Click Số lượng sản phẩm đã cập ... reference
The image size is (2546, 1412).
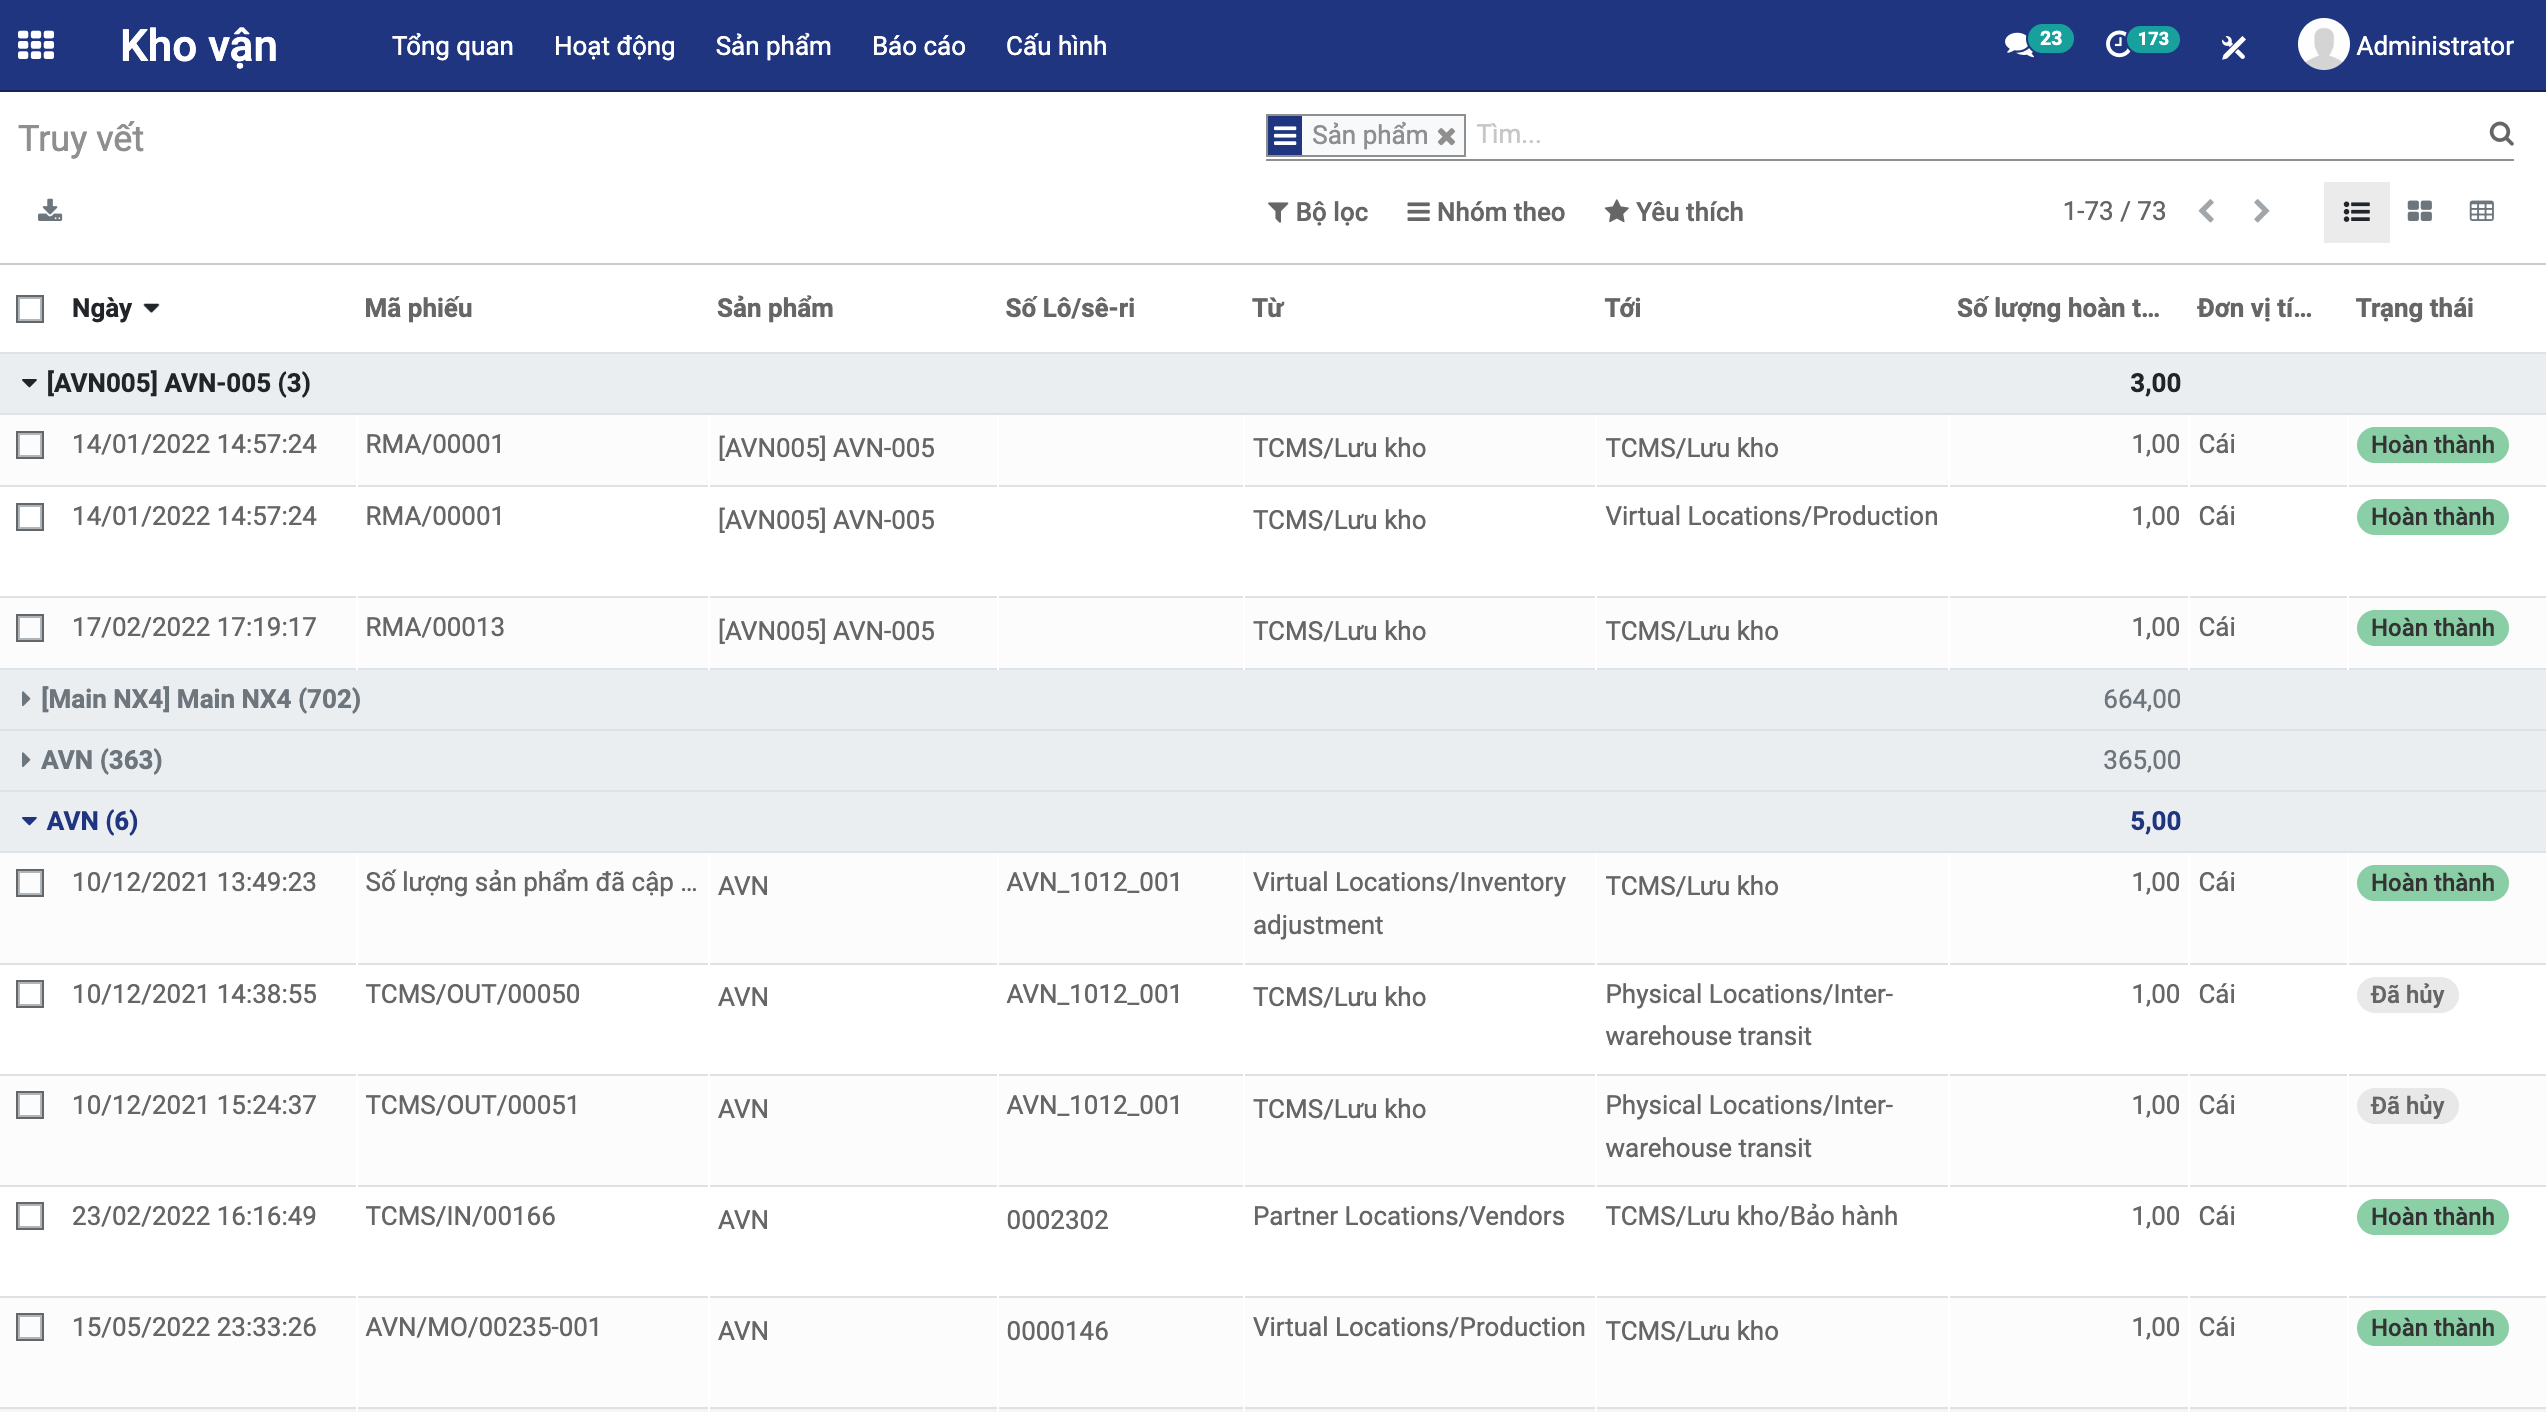531,882
